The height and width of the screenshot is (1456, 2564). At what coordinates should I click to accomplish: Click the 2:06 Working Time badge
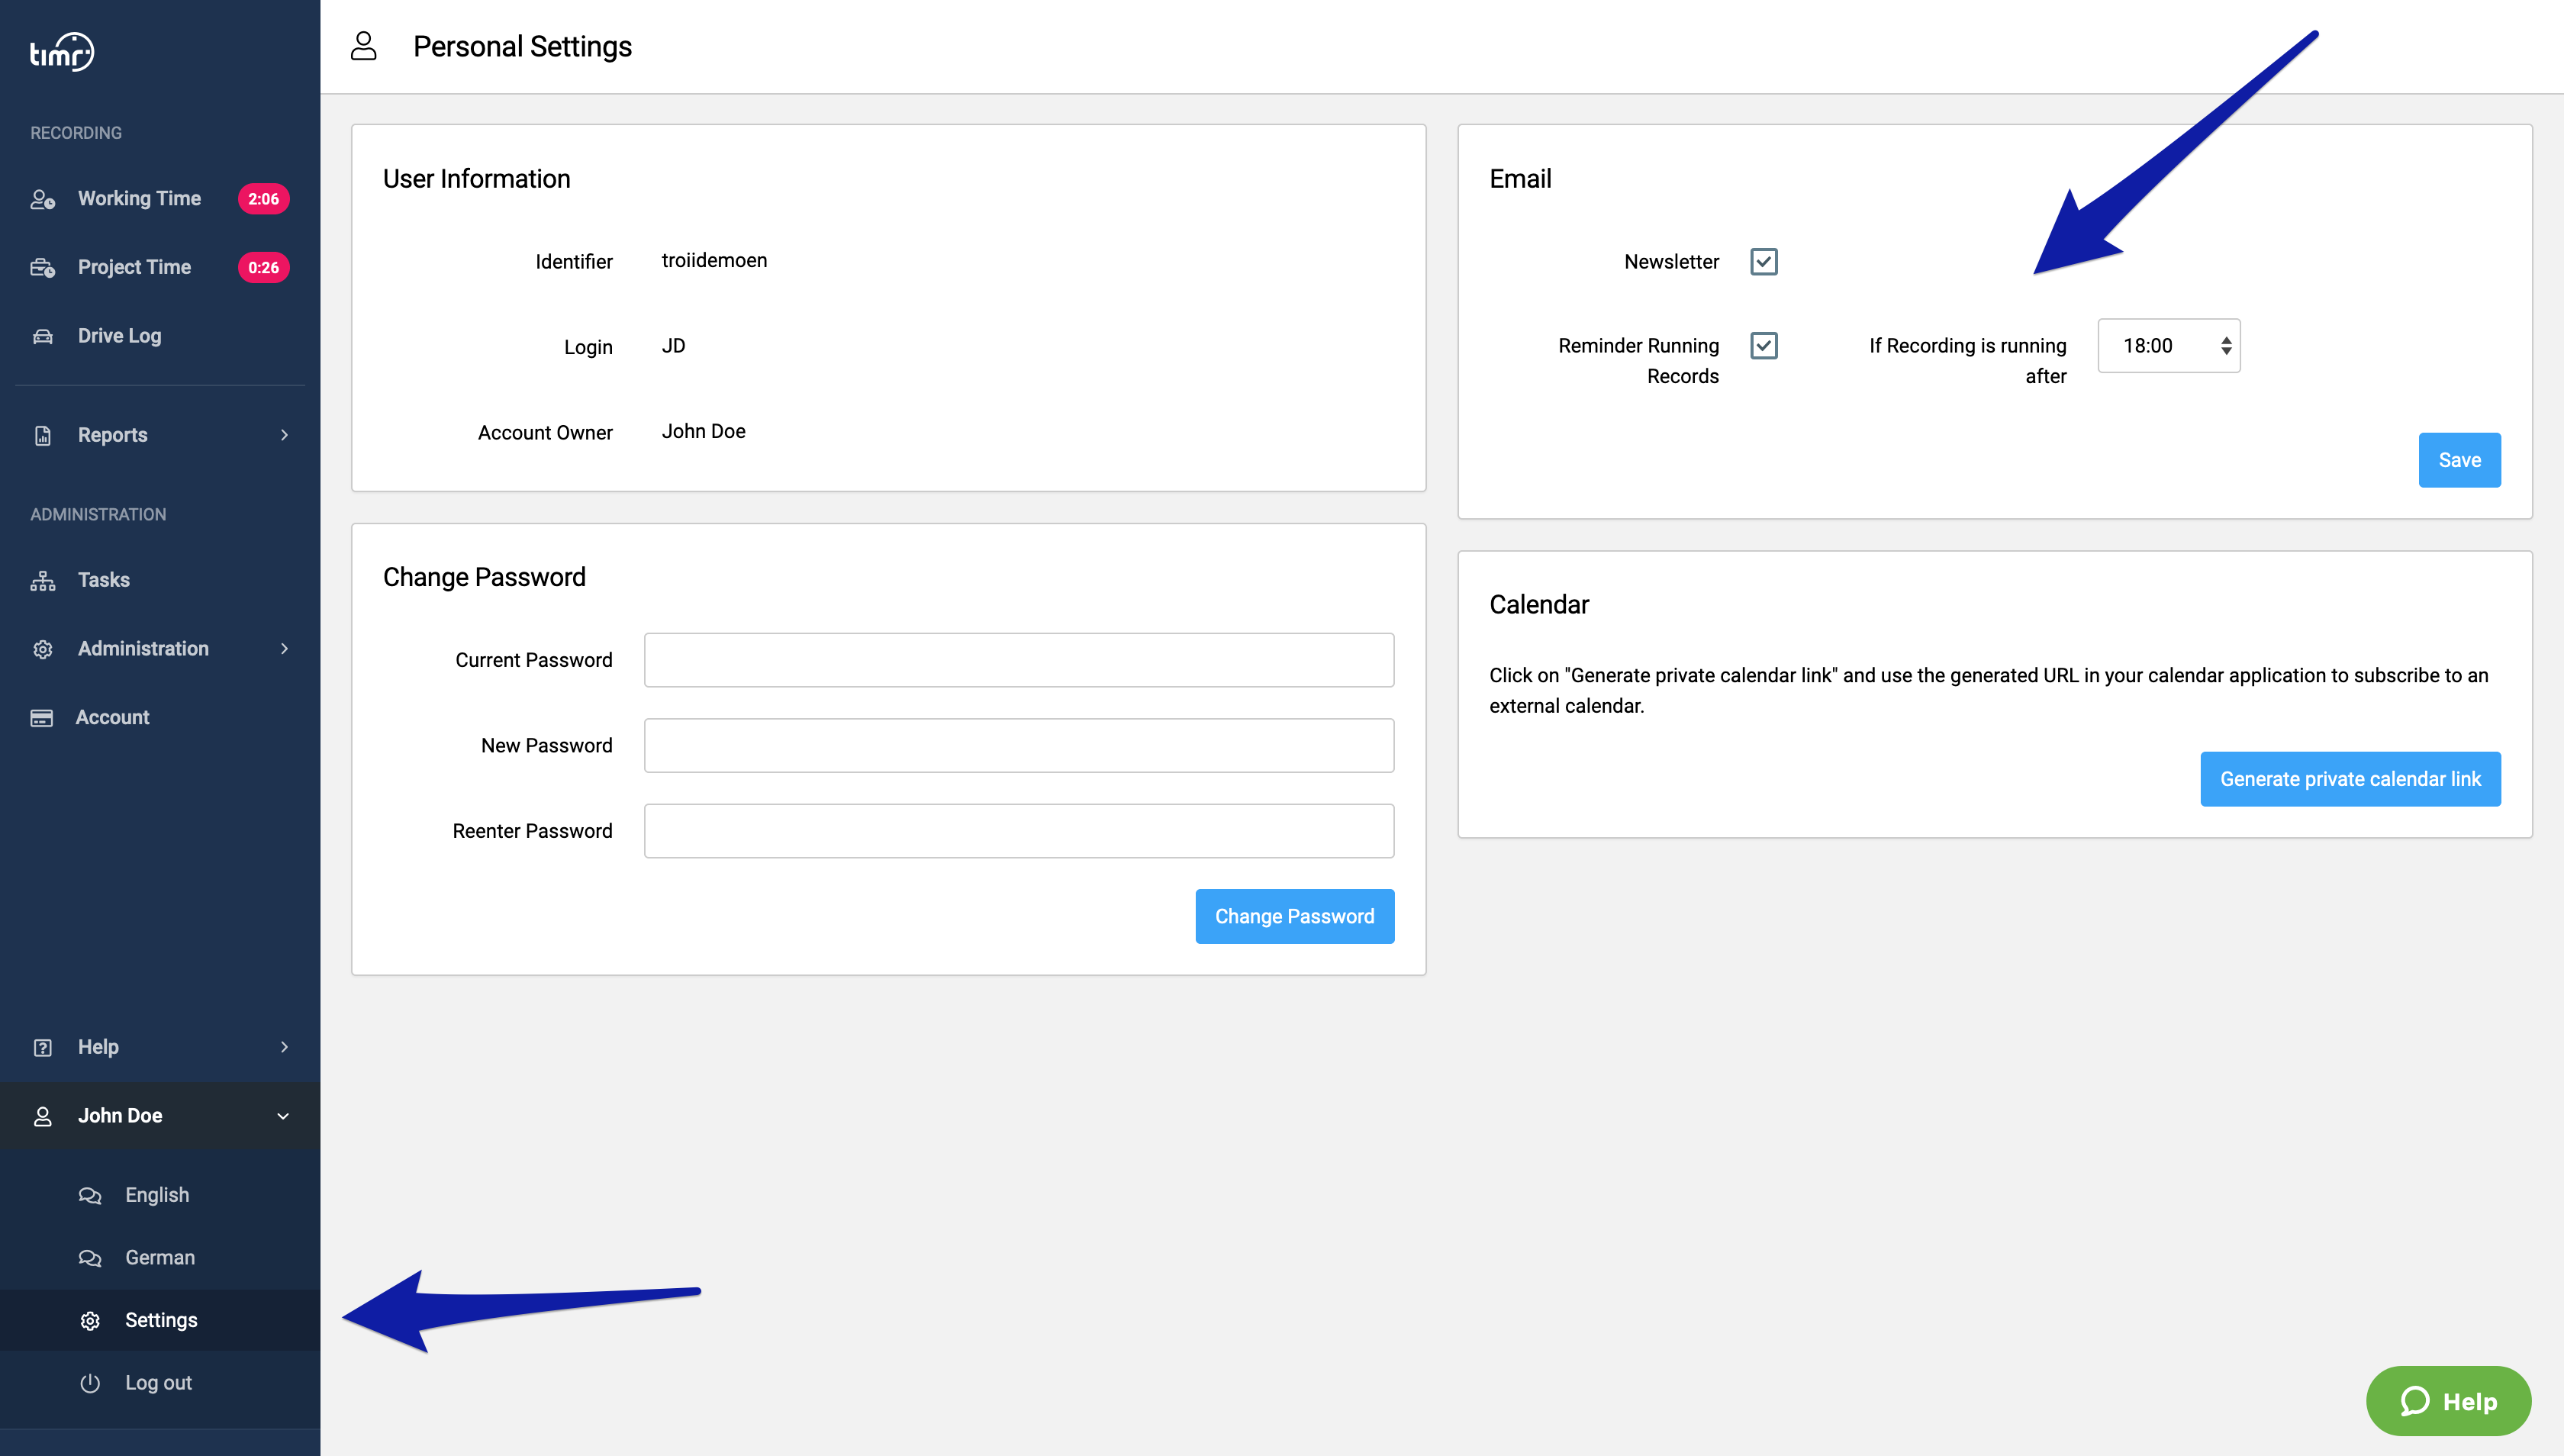[263, 199]
